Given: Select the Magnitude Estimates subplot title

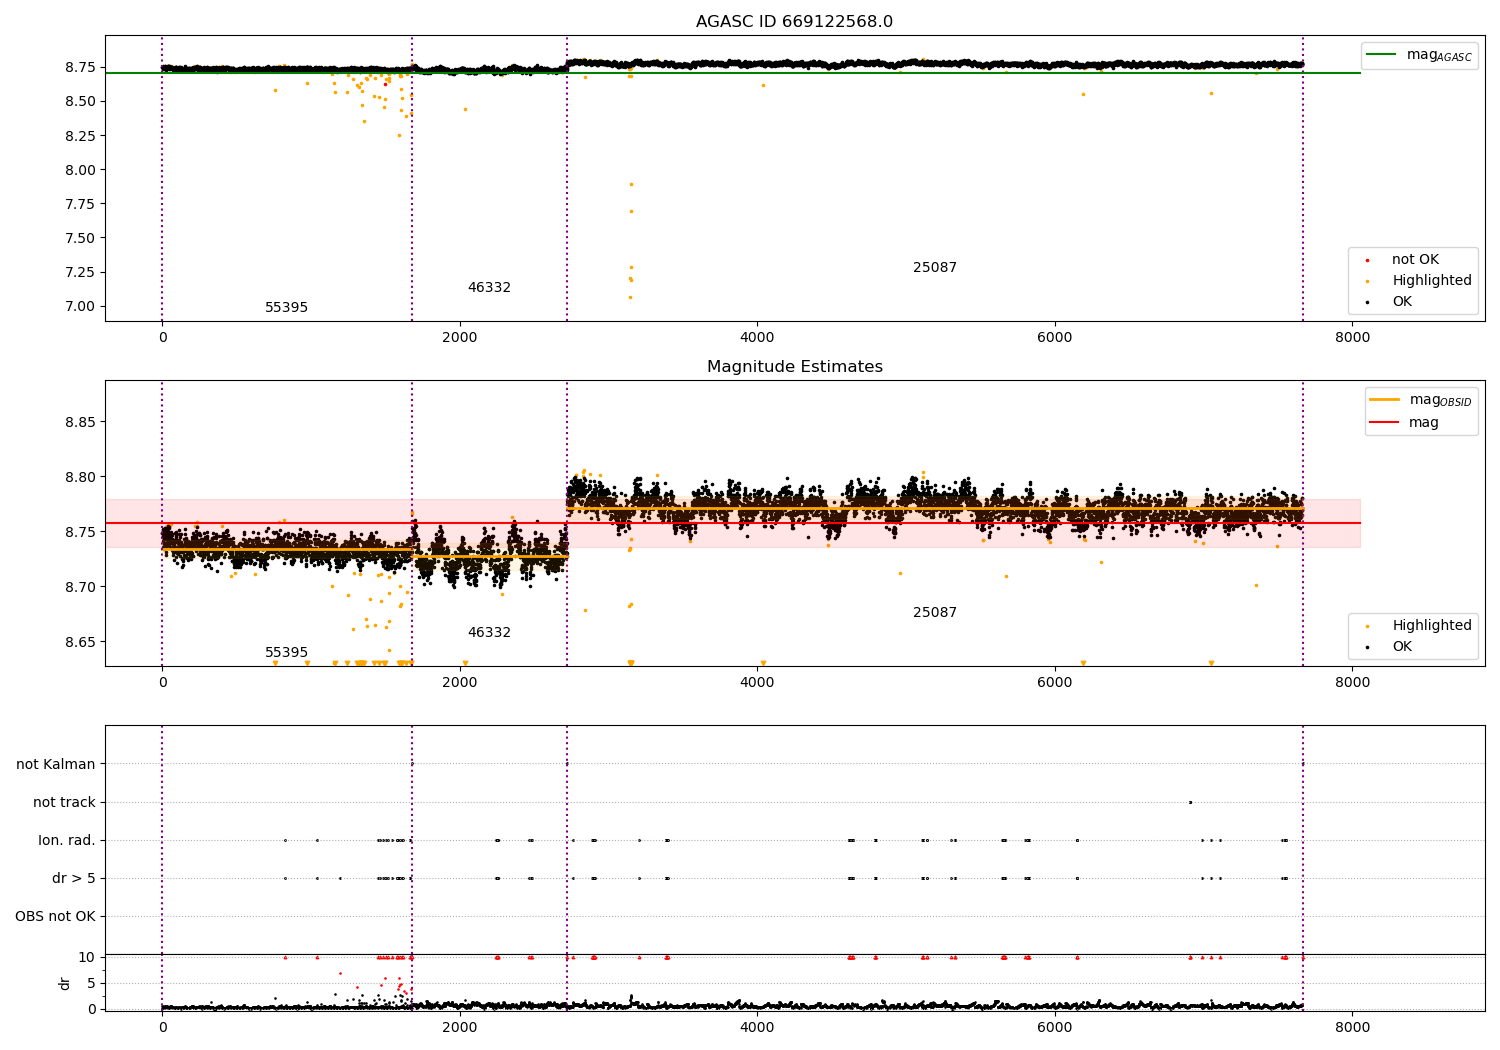Looking at the screenshot, I should click(794, 367).
